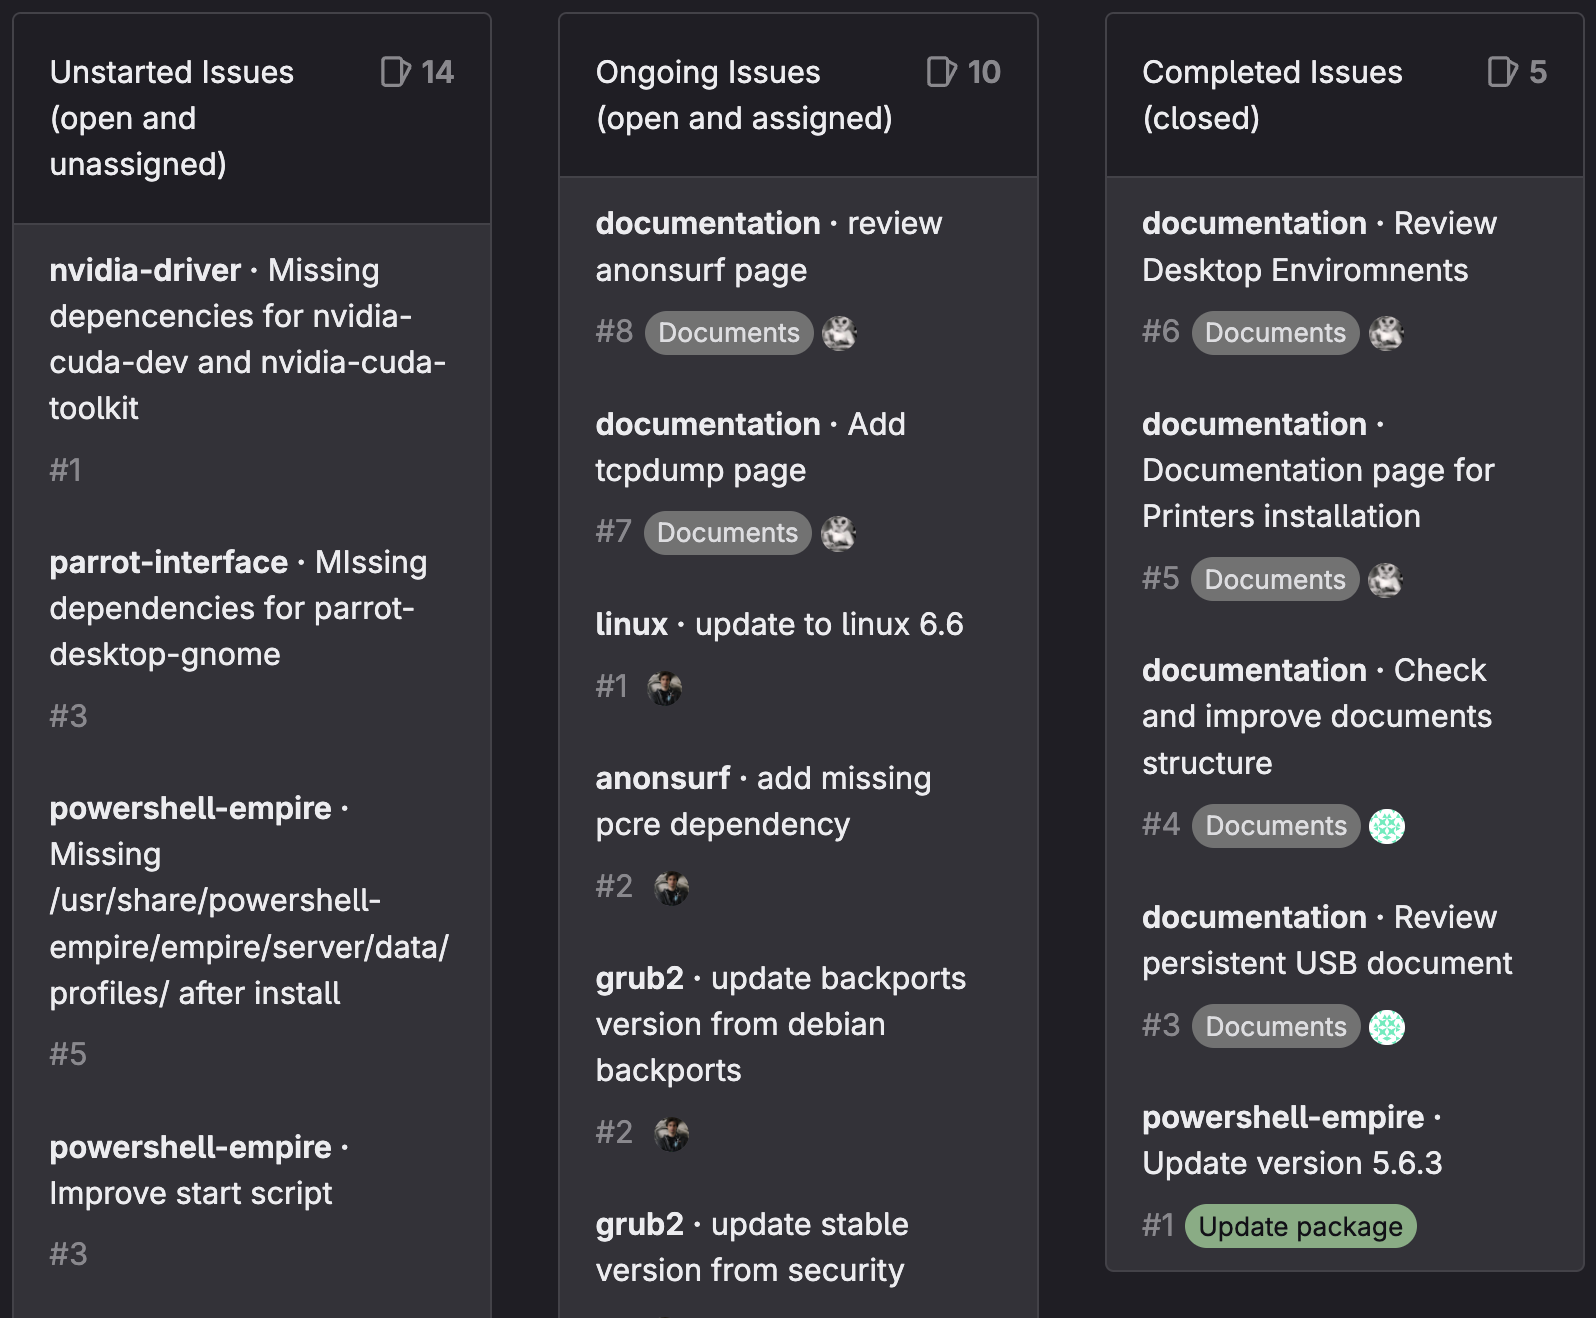Open 'Update version 5.6.3' issue card
1596x1318 pixels.
tap(1292, 1163)
